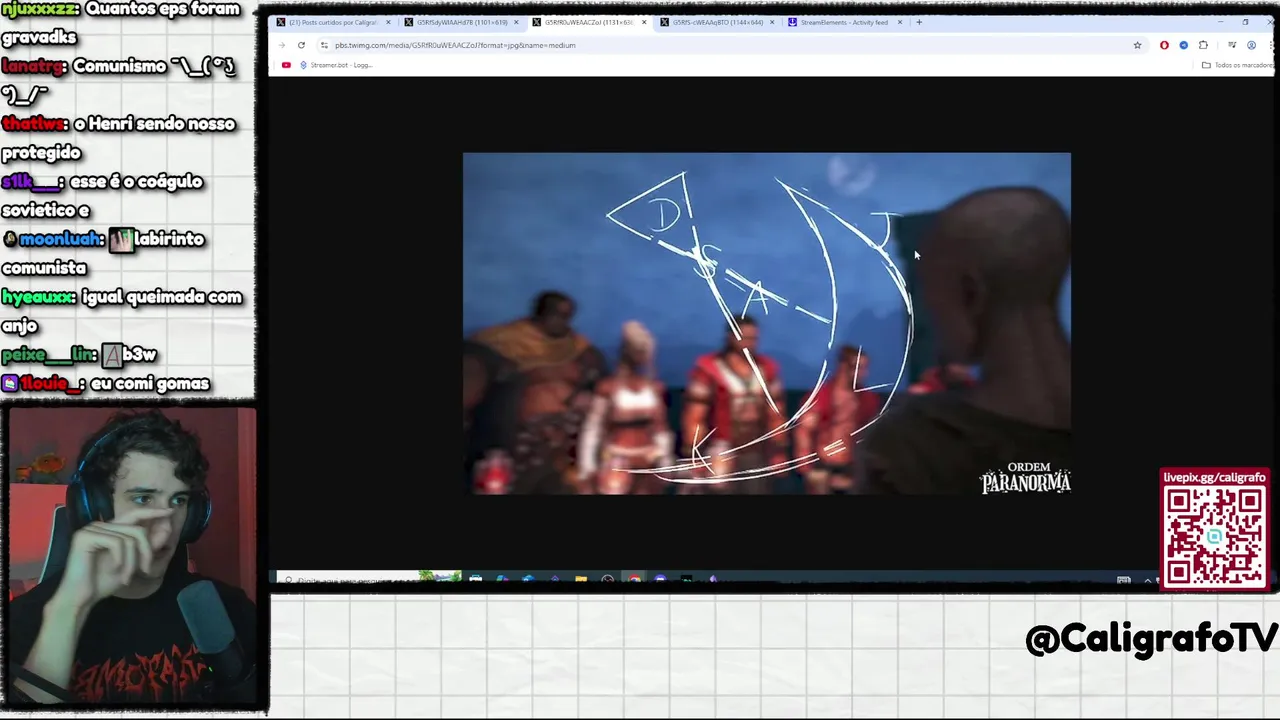Open the extensions puzzle-piece menu
This screenshot has width=1280, height=720.
point(1203,45)
